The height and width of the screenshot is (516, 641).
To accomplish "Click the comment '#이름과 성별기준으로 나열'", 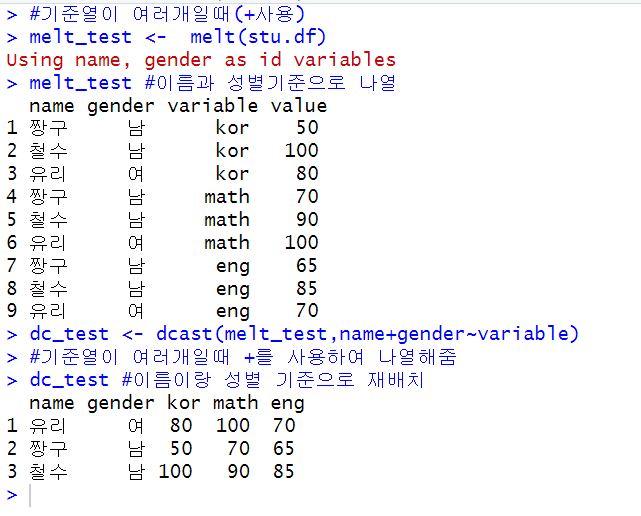I will coord(270,83).
